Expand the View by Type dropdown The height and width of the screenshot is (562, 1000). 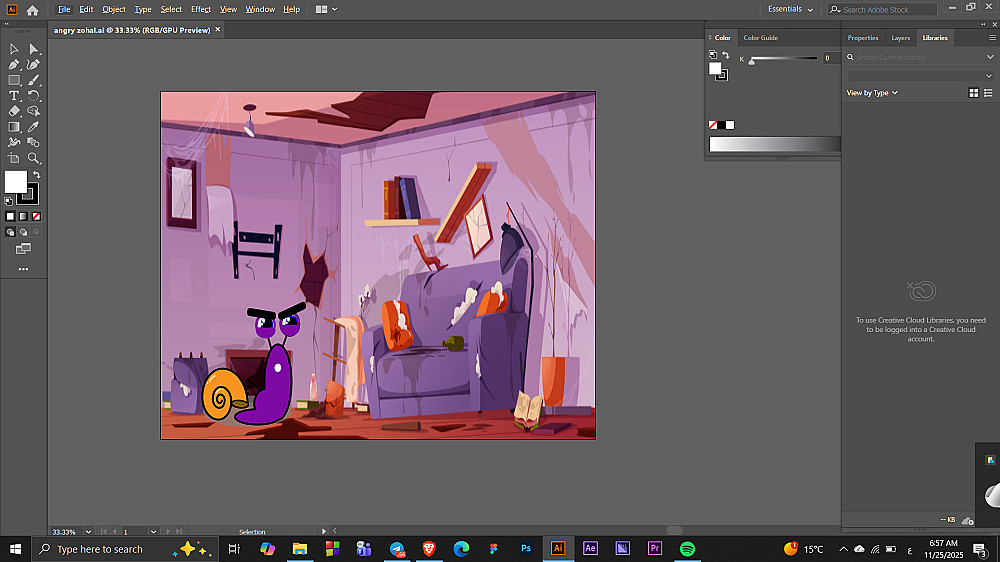point(872,93)
